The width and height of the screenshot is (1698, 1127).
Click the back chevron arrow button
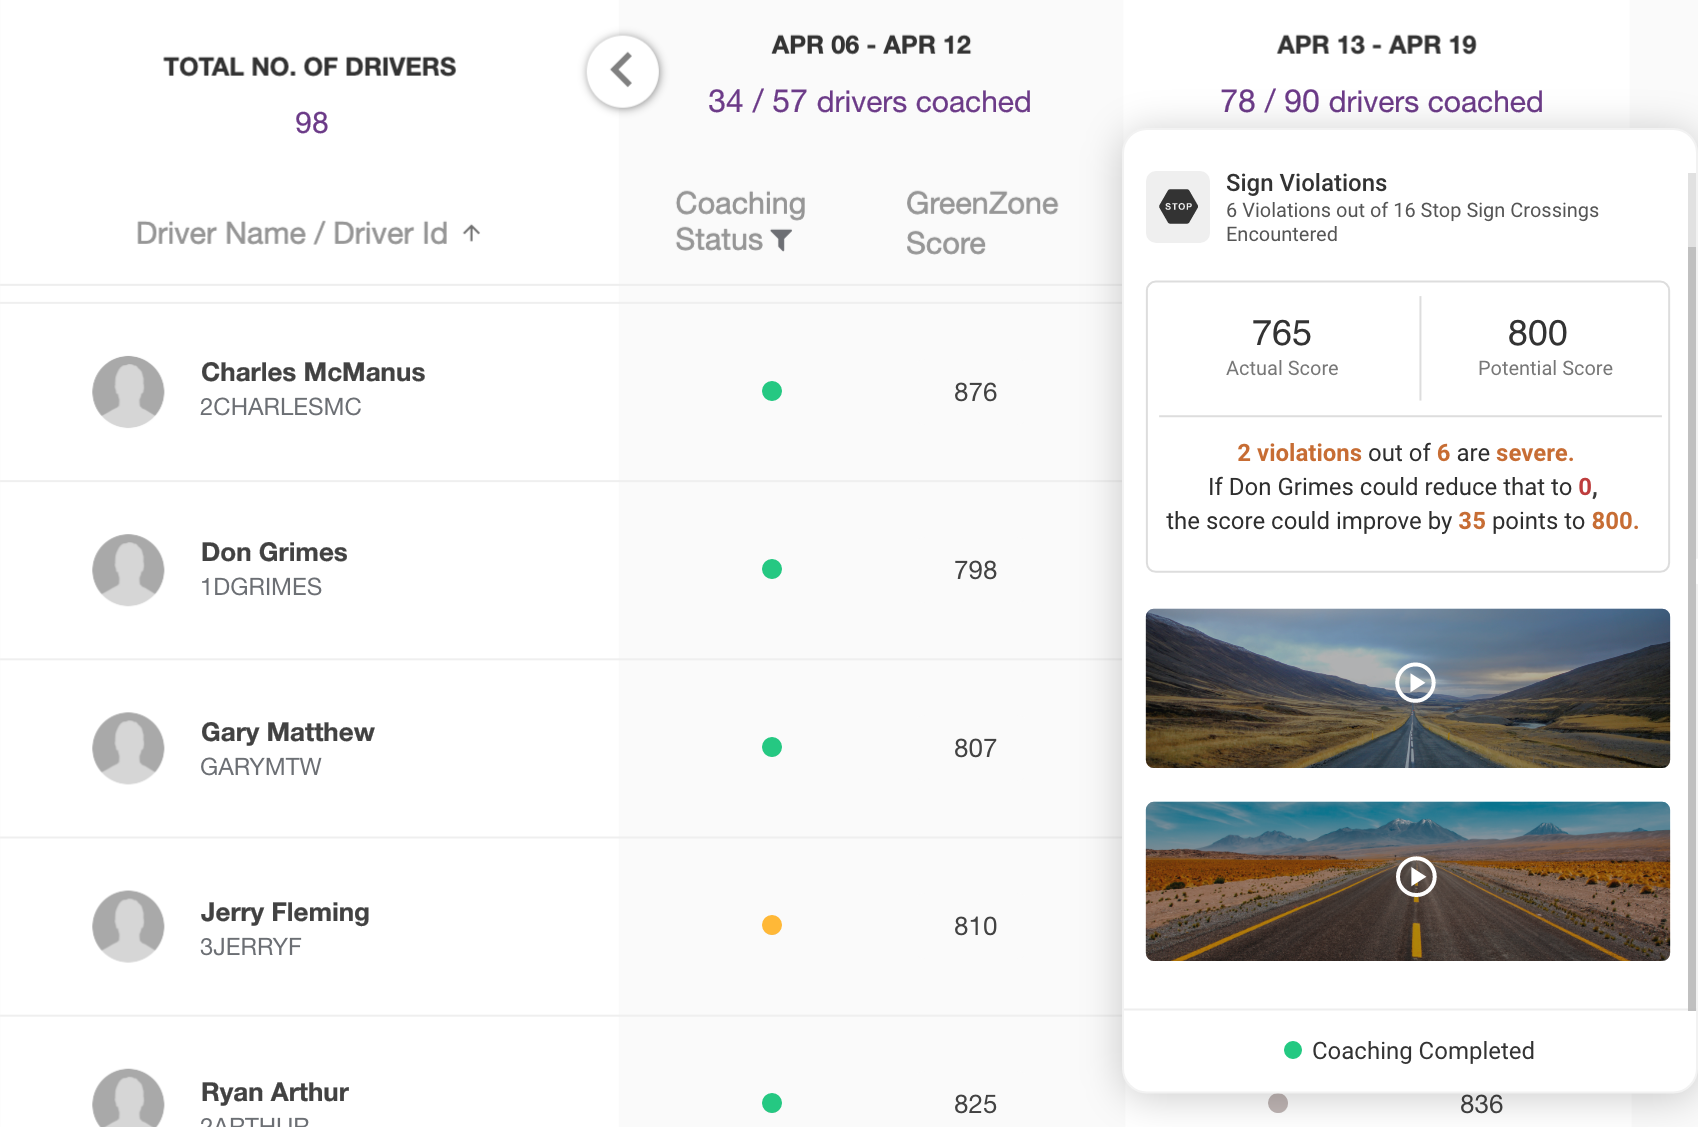pos(622,71)
